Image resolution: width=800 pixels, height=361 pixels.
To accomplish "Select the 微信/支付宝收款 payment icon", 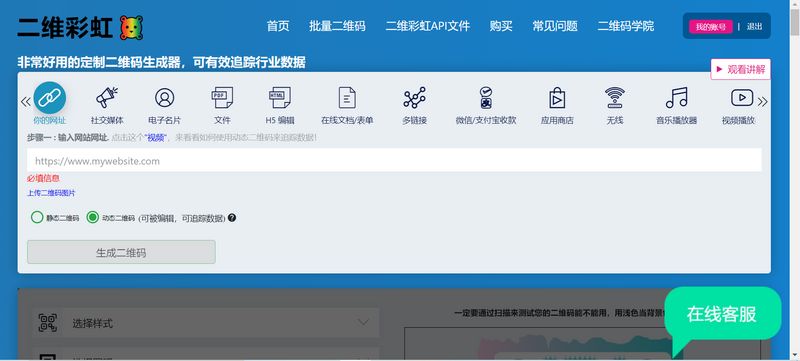I will click(x=486, y=97).
